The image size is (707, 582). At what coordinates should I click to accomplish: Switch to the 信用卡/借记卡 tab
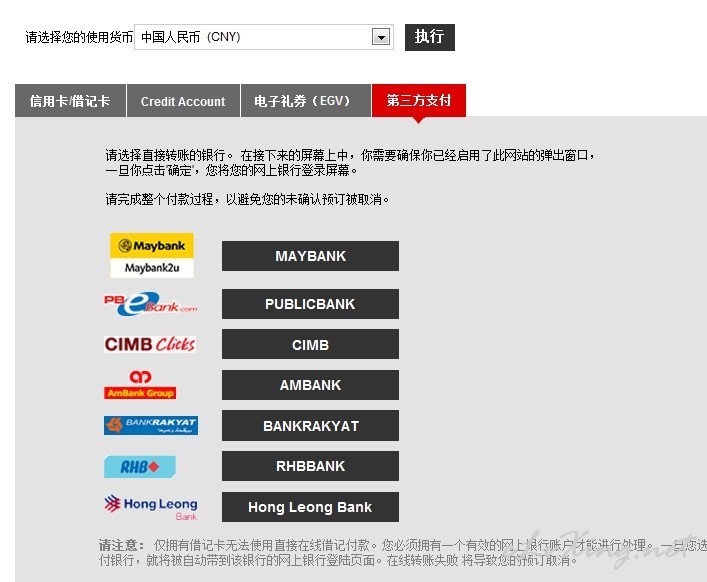pyautogui.click(x=70, y=101)
